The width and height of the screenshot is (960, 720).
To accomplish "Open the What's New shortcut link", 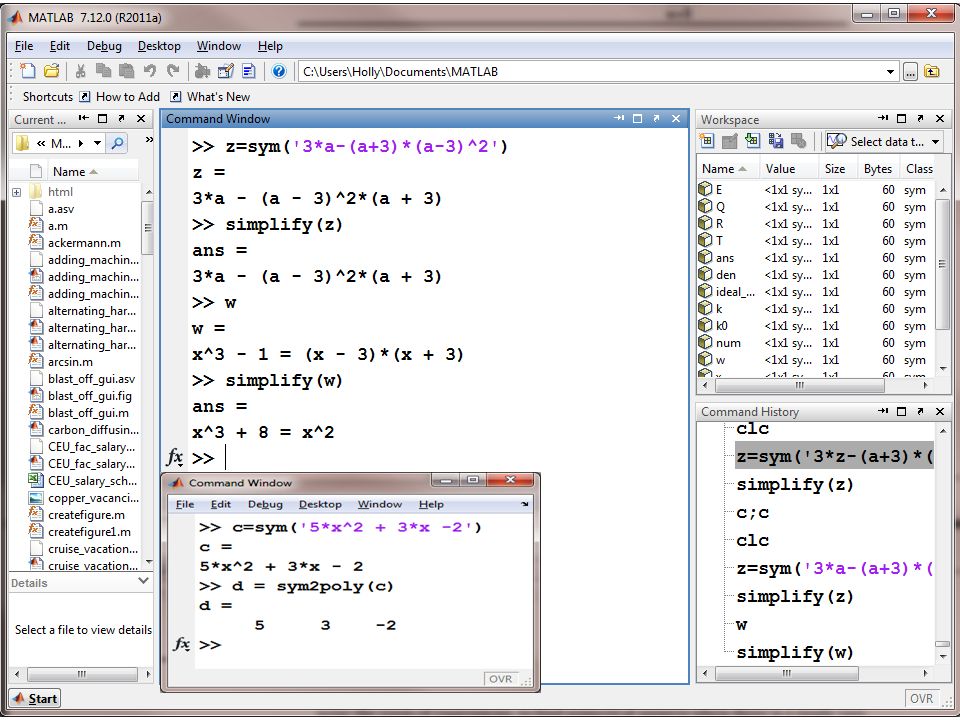I will tap(210, 97).
